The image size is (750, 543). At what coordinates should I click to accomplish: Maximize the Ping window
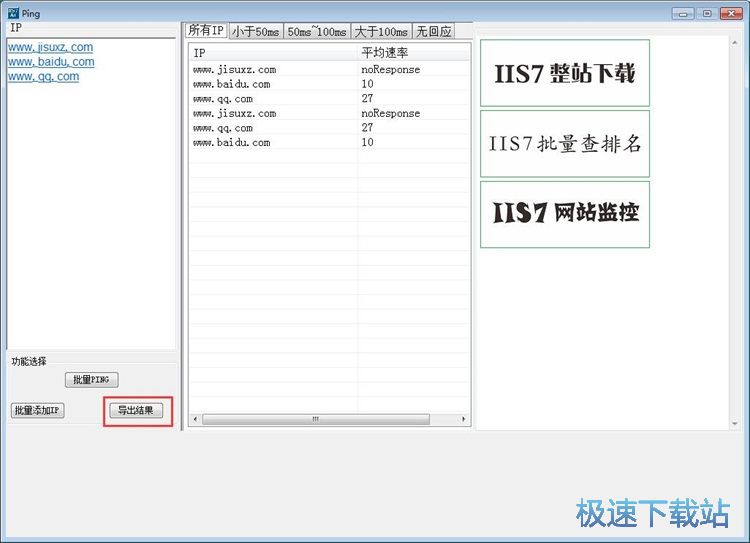coord(707,13)
